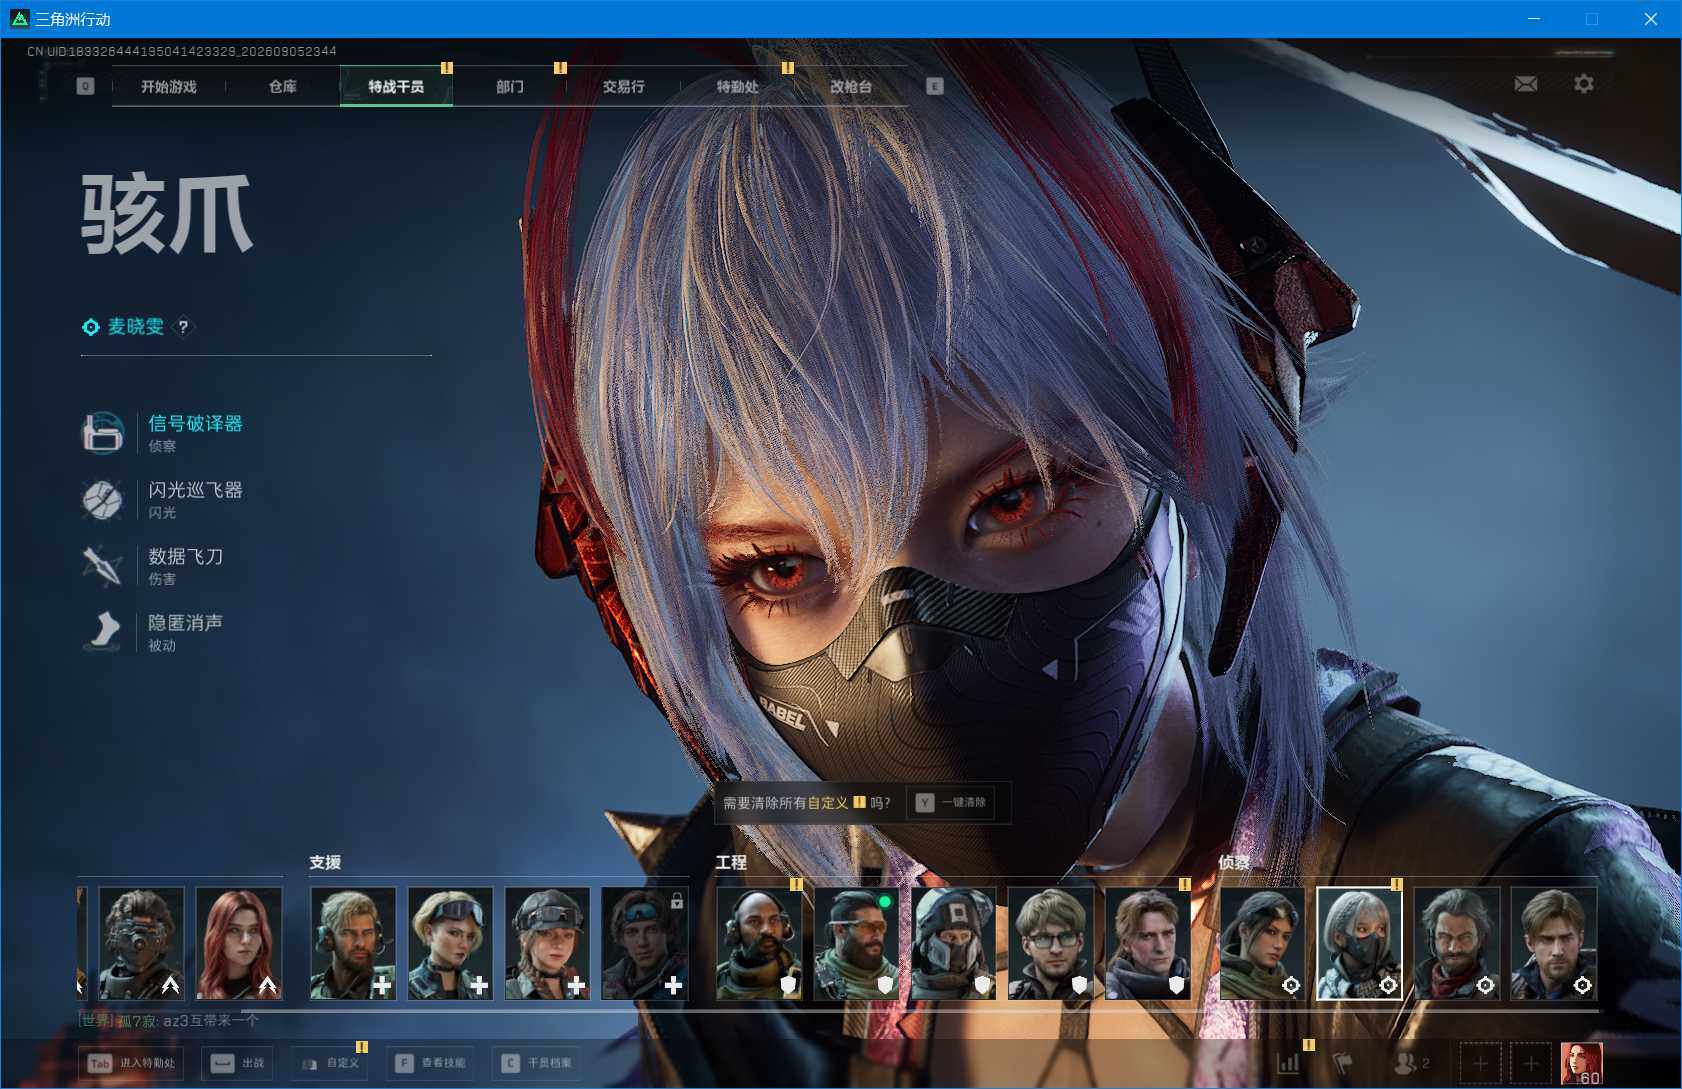Click the second empty squad invite slot
The width and height of the screenshot is (1682, 1089).
pos(1531,1063)
